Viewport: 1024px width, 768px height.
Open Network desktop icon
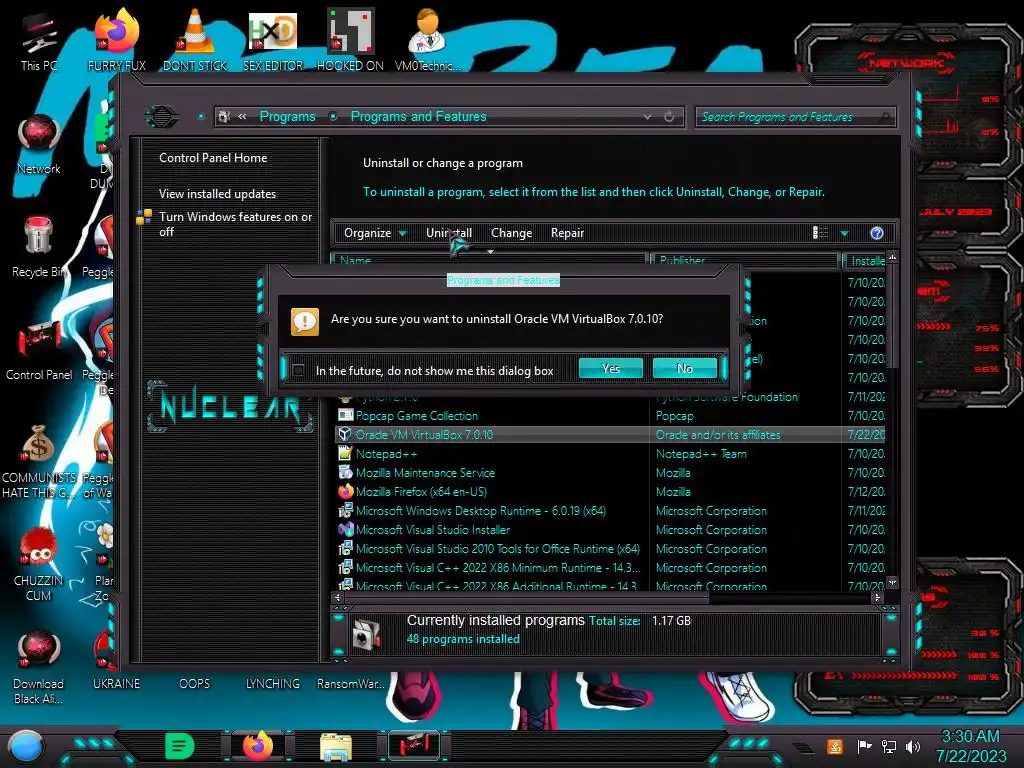click(x=39, y=145)
